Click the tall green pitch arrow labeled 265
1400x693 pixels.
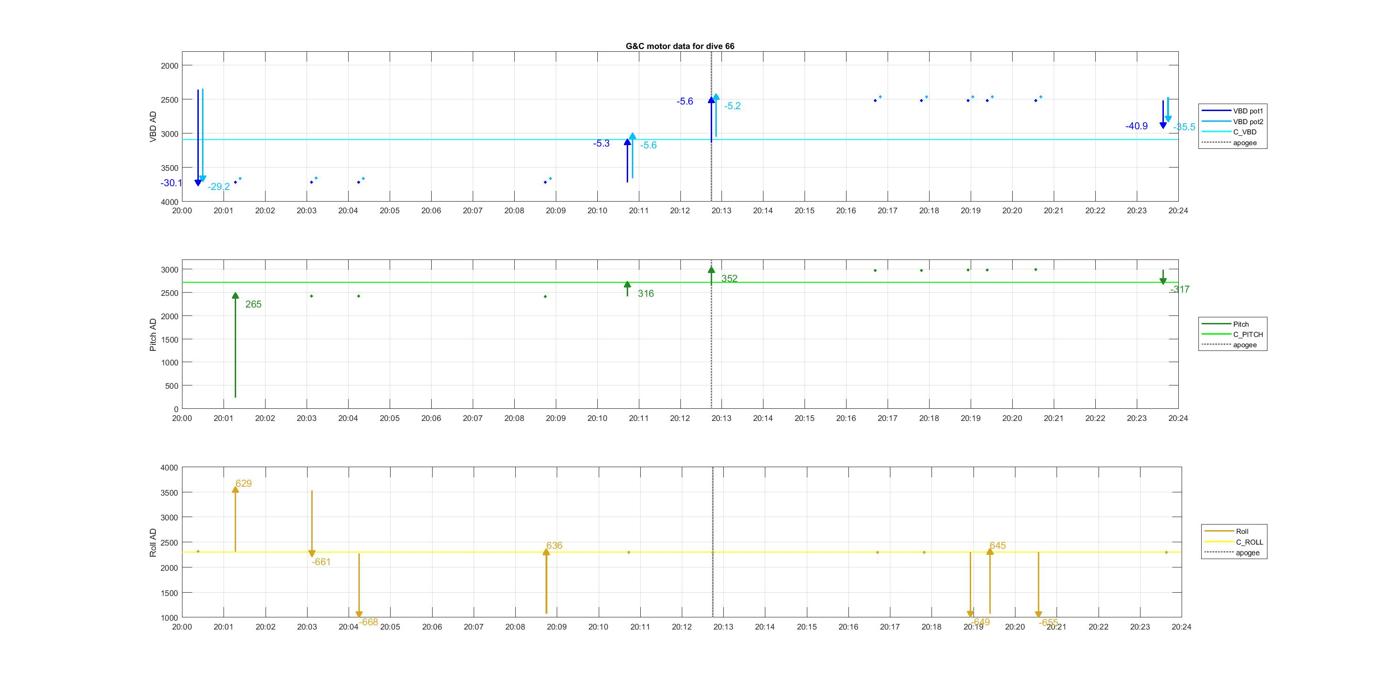click(x=235, y=345)
